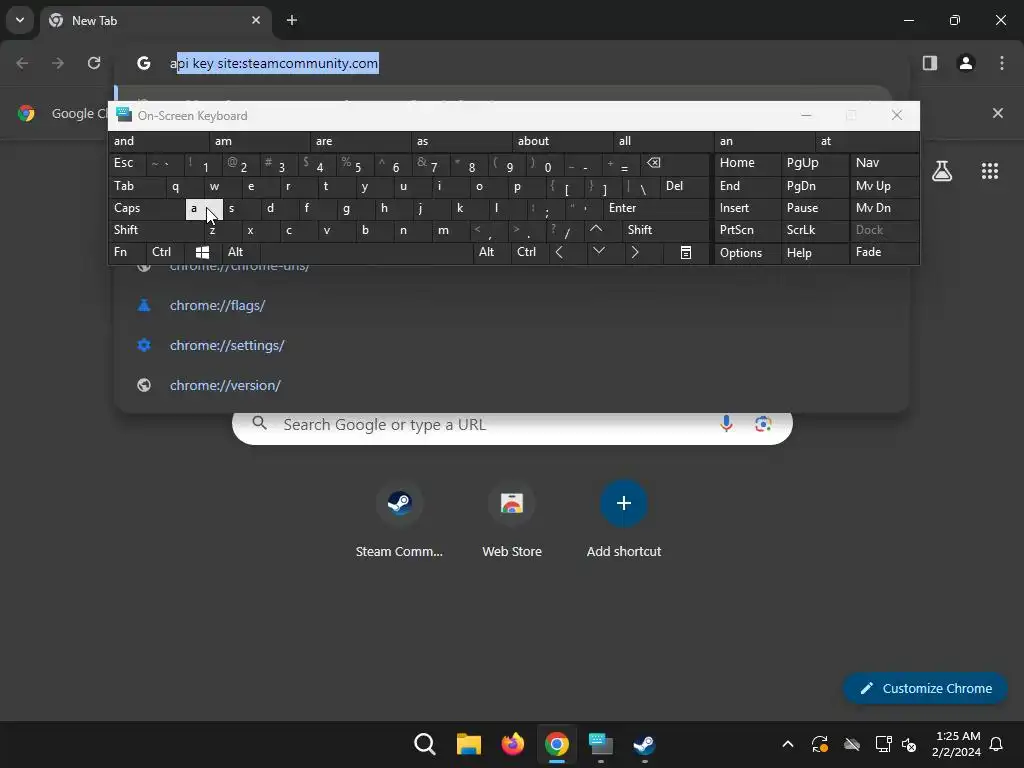Toggle the left Alt key on keyboard
The height and width of the screenshot is (768, 1024).
[241, 252]
